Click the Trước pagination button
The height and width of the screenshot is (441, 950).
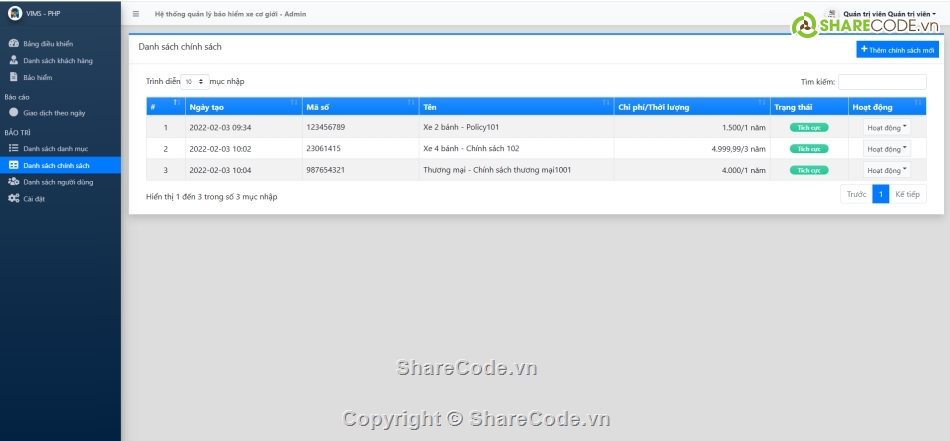(x=856, y=195)
